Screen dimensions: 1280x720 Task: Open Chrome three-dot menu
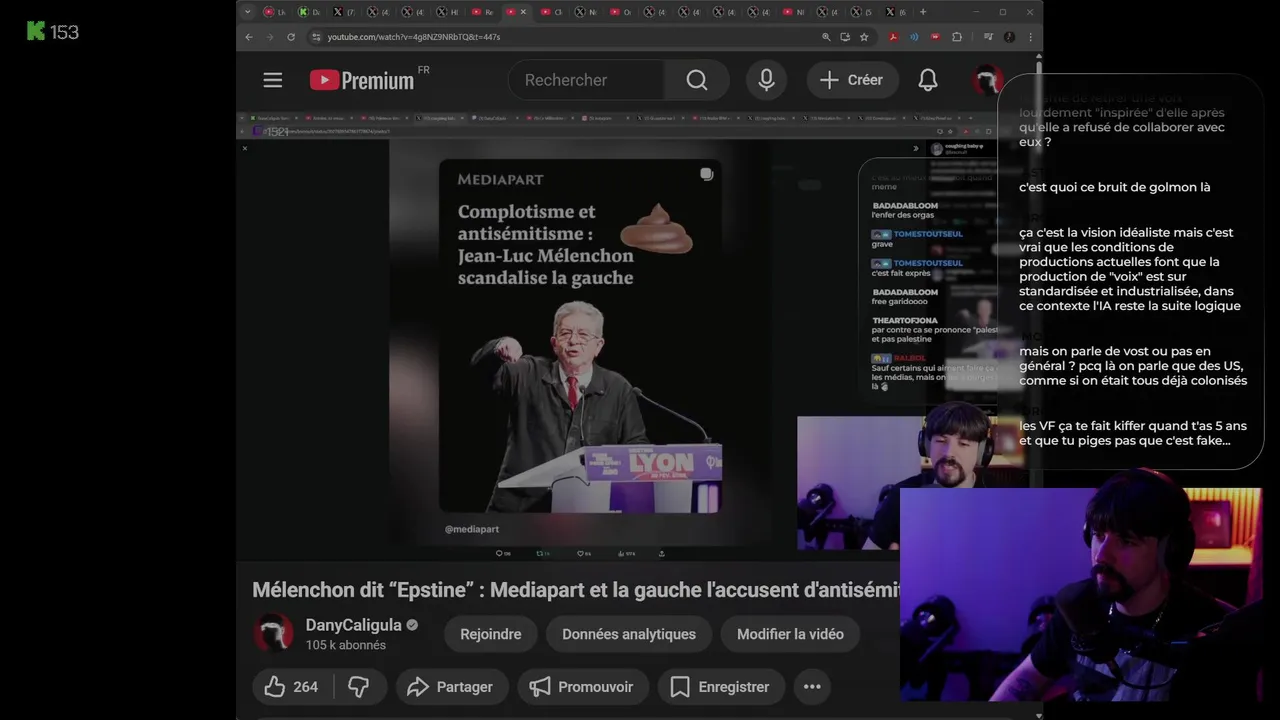[x=1030, y=37]
